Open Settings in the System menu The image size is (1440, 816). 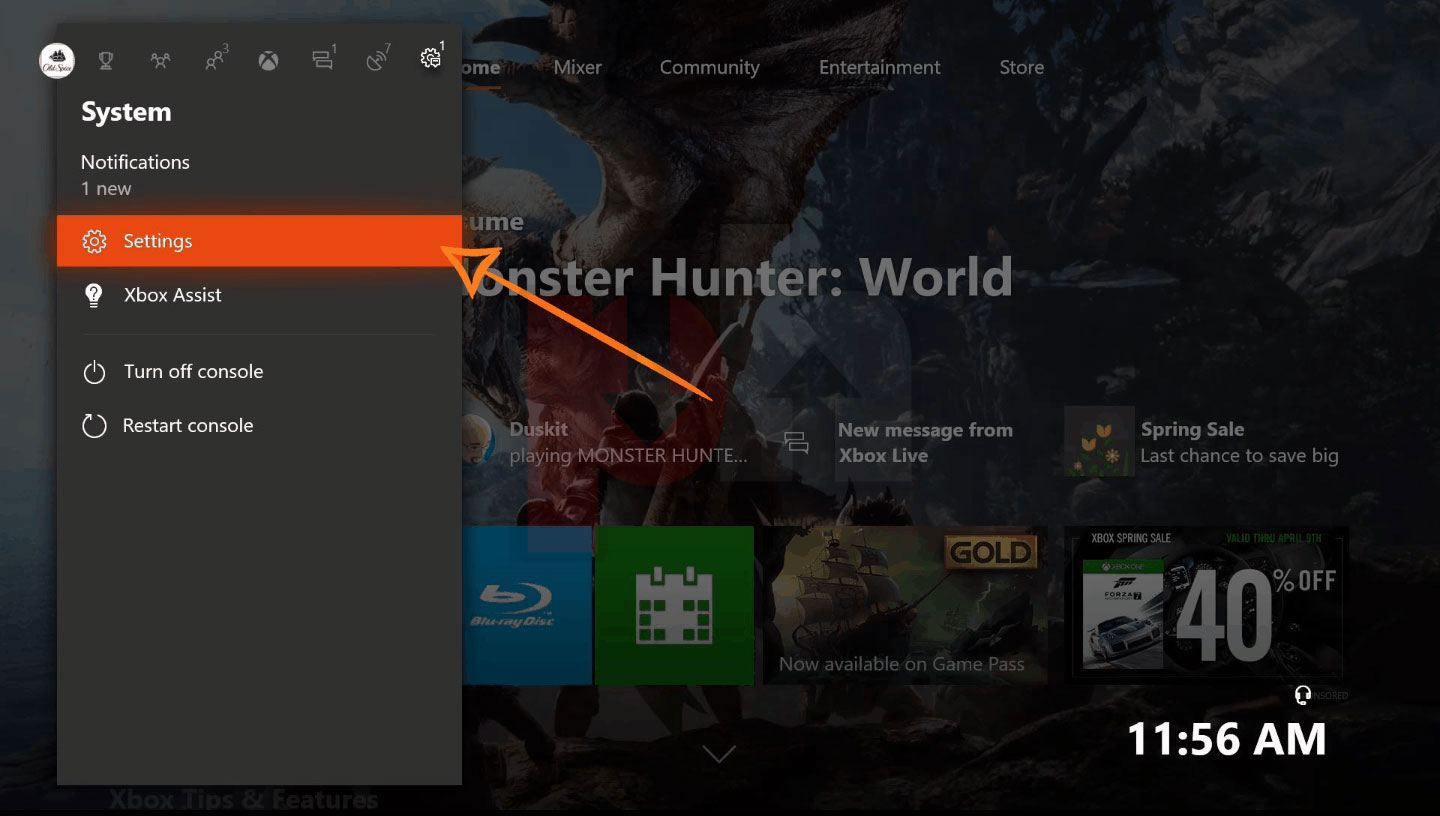pos(259,241)
